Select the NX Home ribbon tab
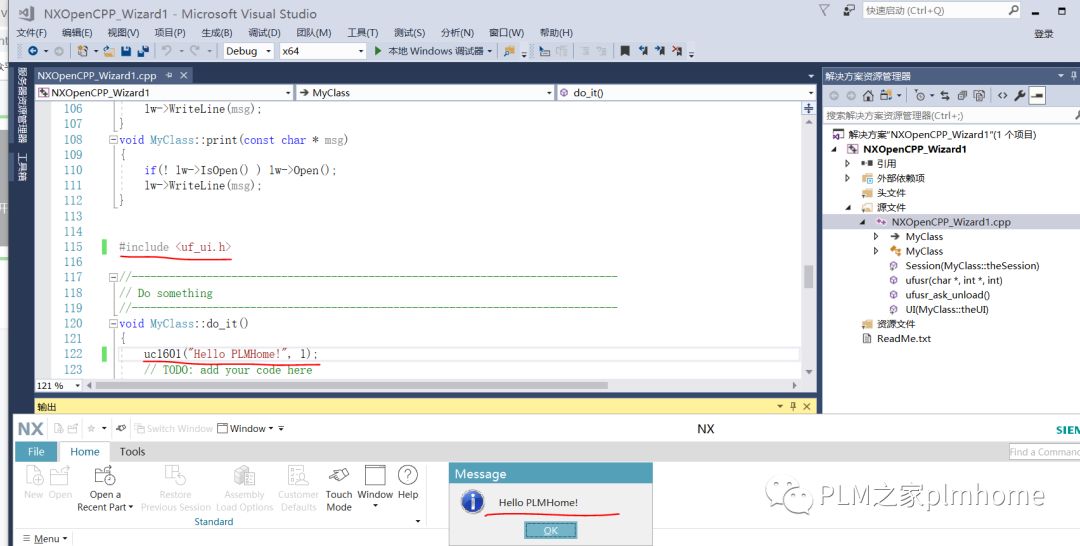Image resolution: width=1080 pixels, height=546 pixels. tap(85, 452)
